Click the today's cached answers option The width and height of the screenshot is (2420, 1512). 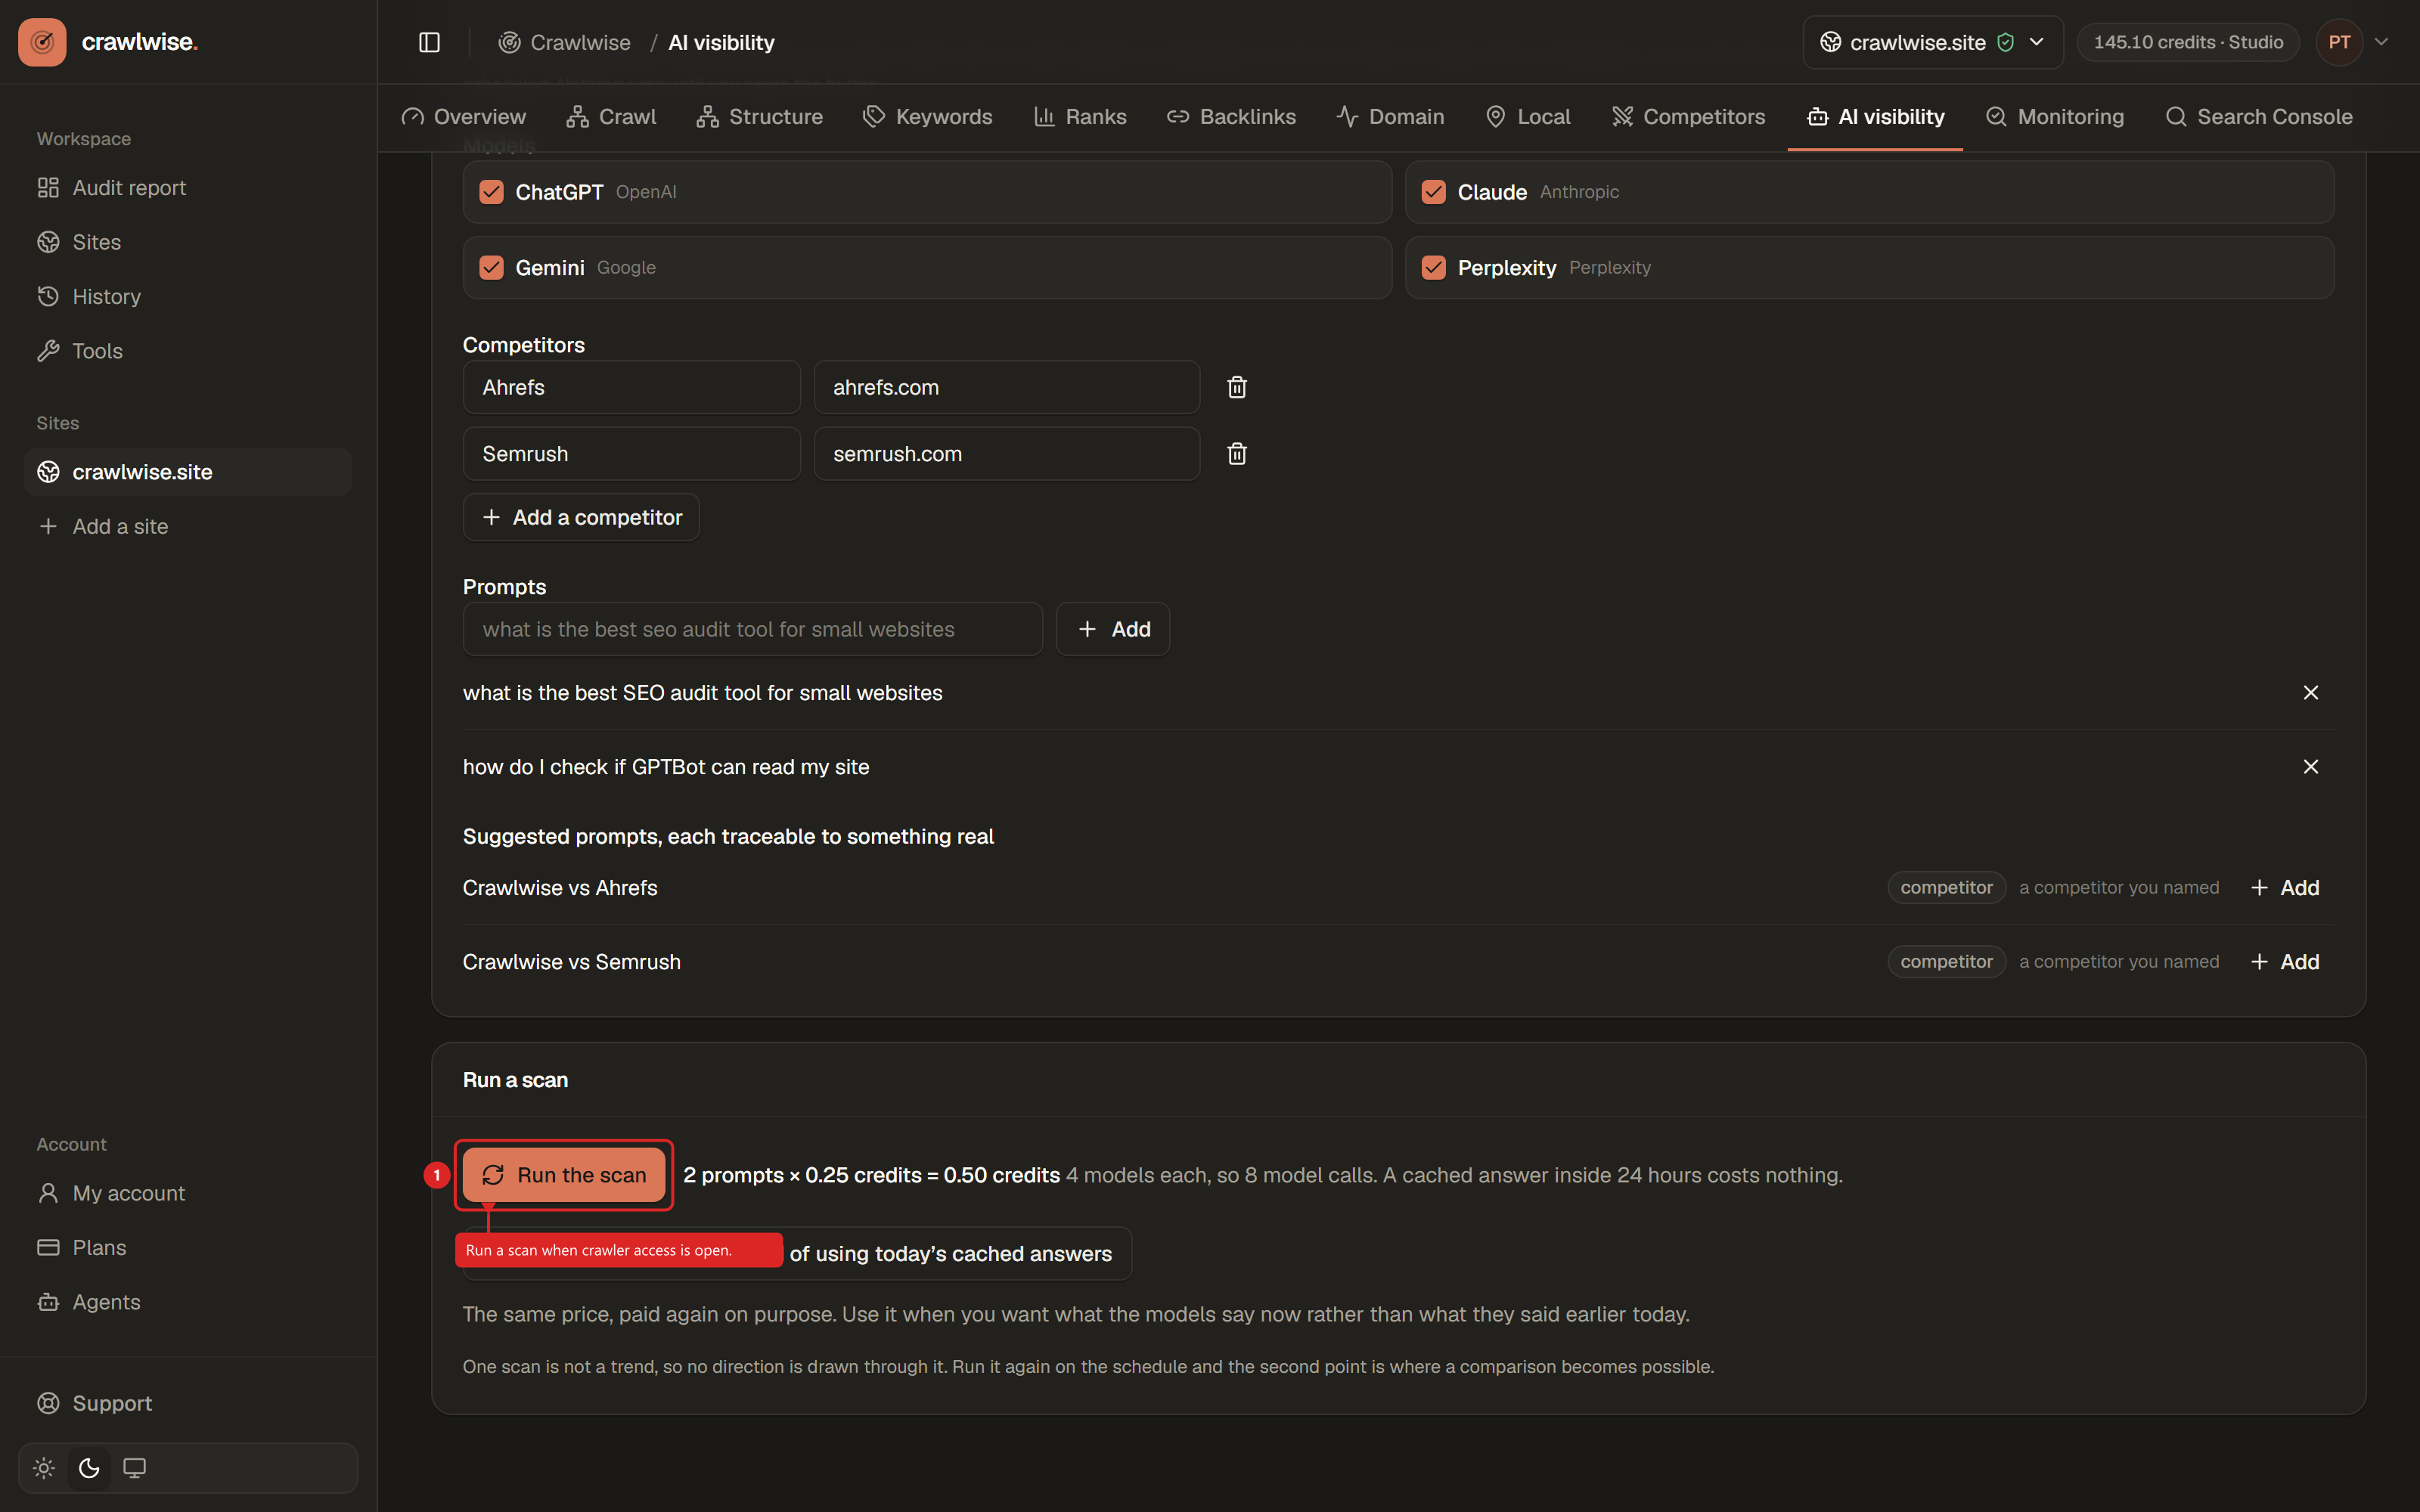(x=798, y=1254)
